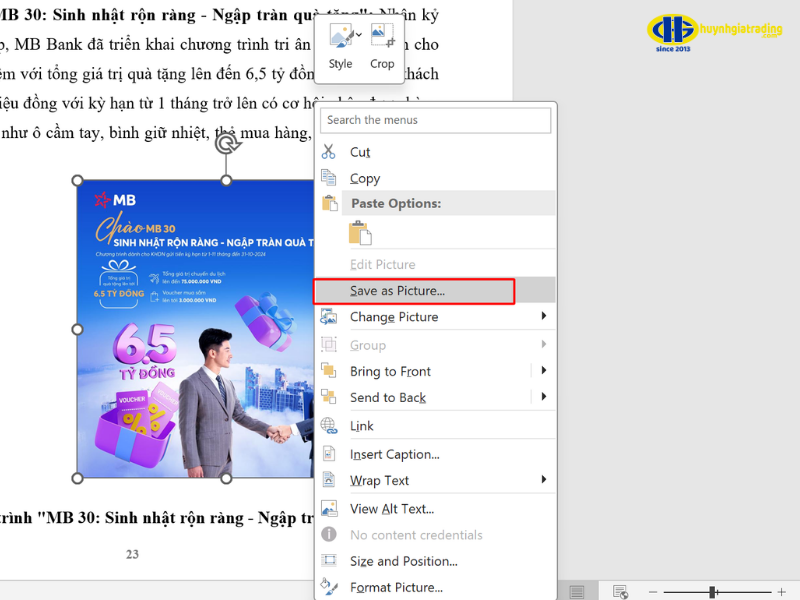Click the bottom-center picture resize handle
Viewport: 800px width, 600px height.
[227, 478]
